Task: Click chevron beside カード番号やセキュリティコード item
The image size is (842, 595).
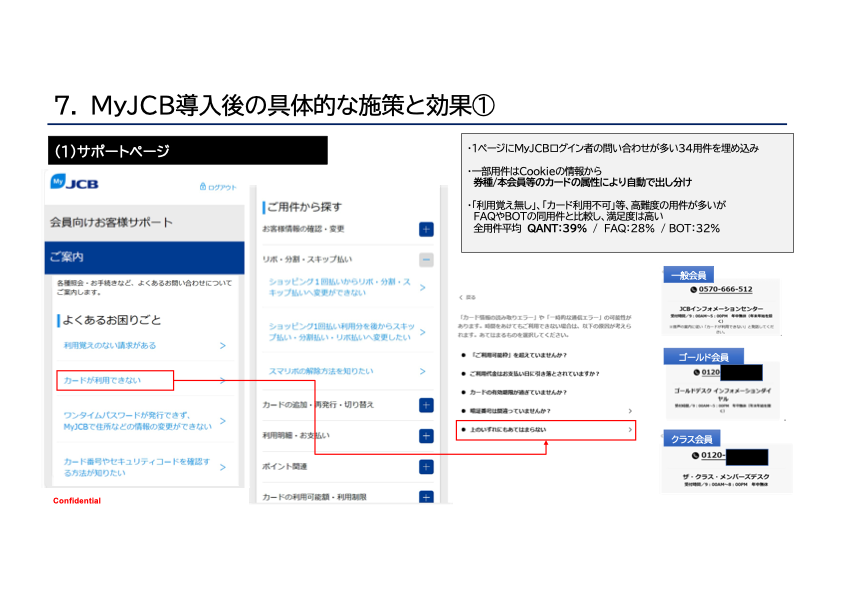Action: pyautogui.click(x=223, y=467)
